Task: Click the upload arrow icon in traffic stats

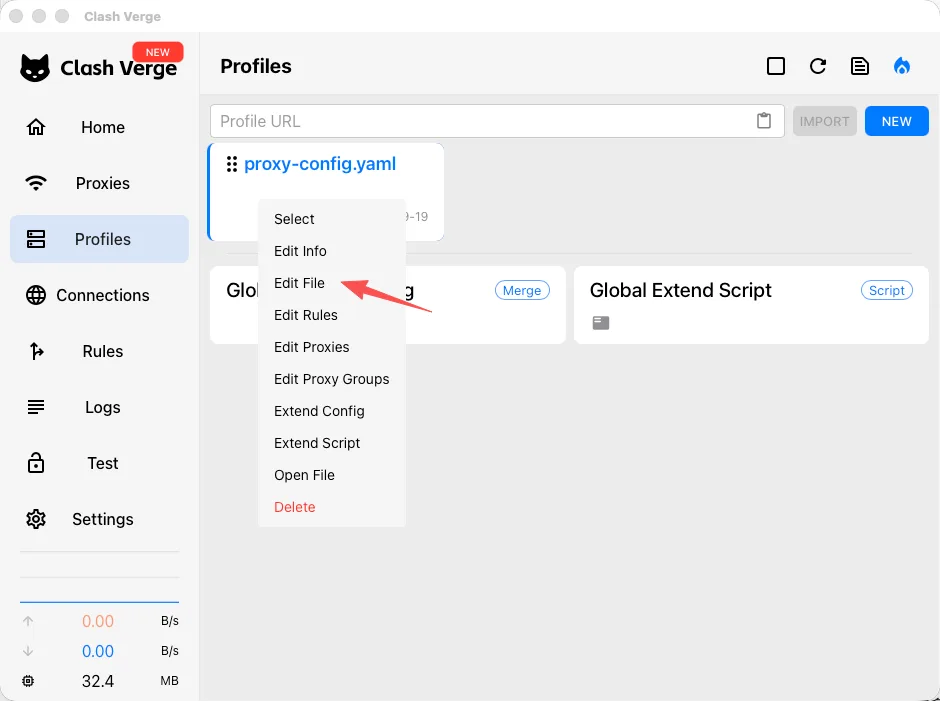Action: (28, 621)
